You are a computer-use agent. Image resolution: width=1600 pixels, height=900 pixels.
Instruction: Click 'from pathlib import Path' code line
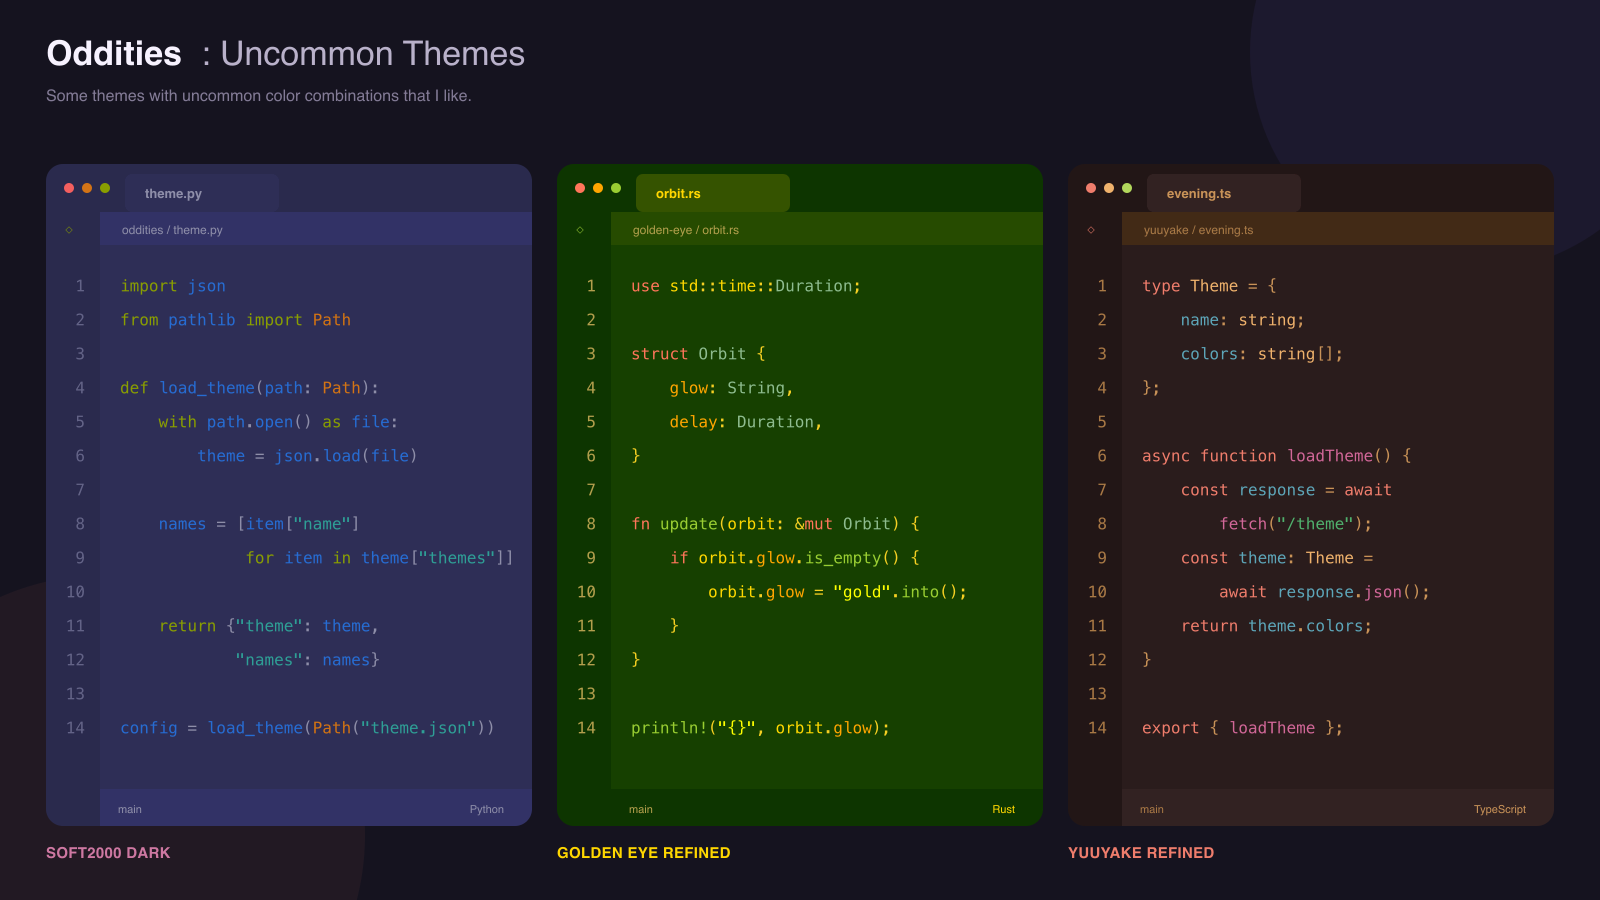click(236, 320)
